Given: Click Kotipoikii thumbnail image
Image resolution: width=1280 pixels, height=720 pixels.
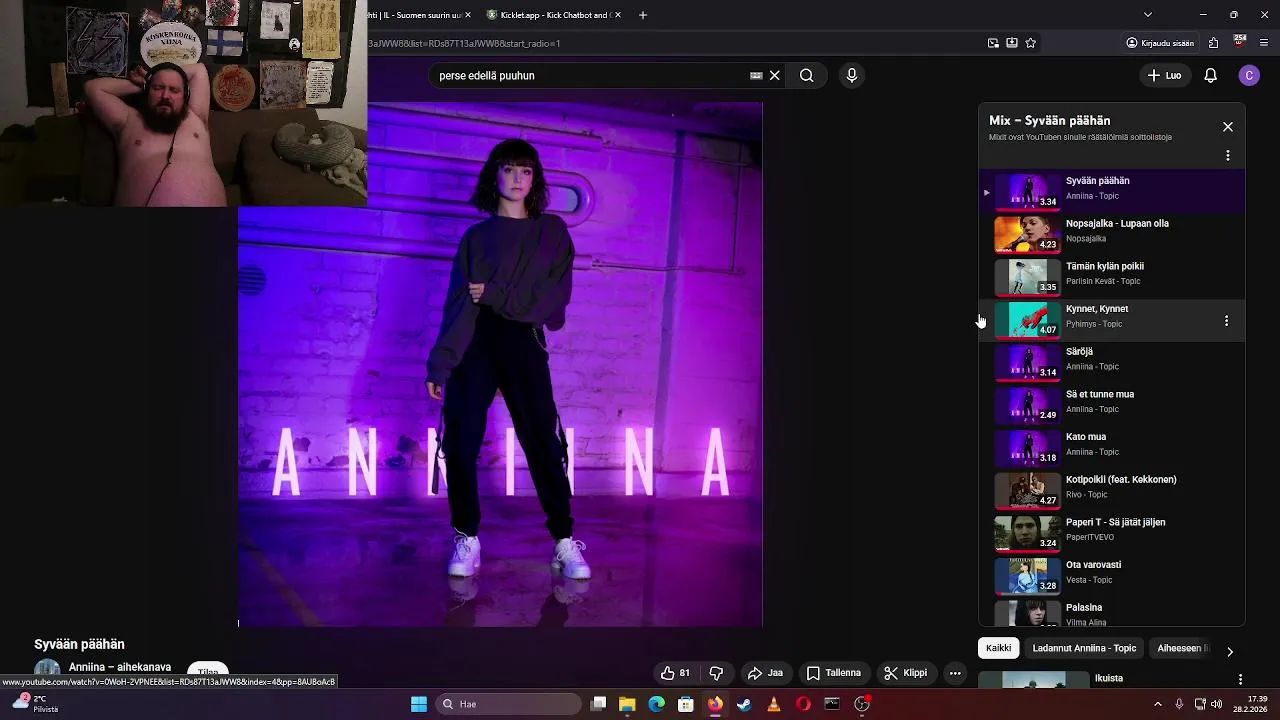Looking at the screenshot, I should [x=1027, y=491].
